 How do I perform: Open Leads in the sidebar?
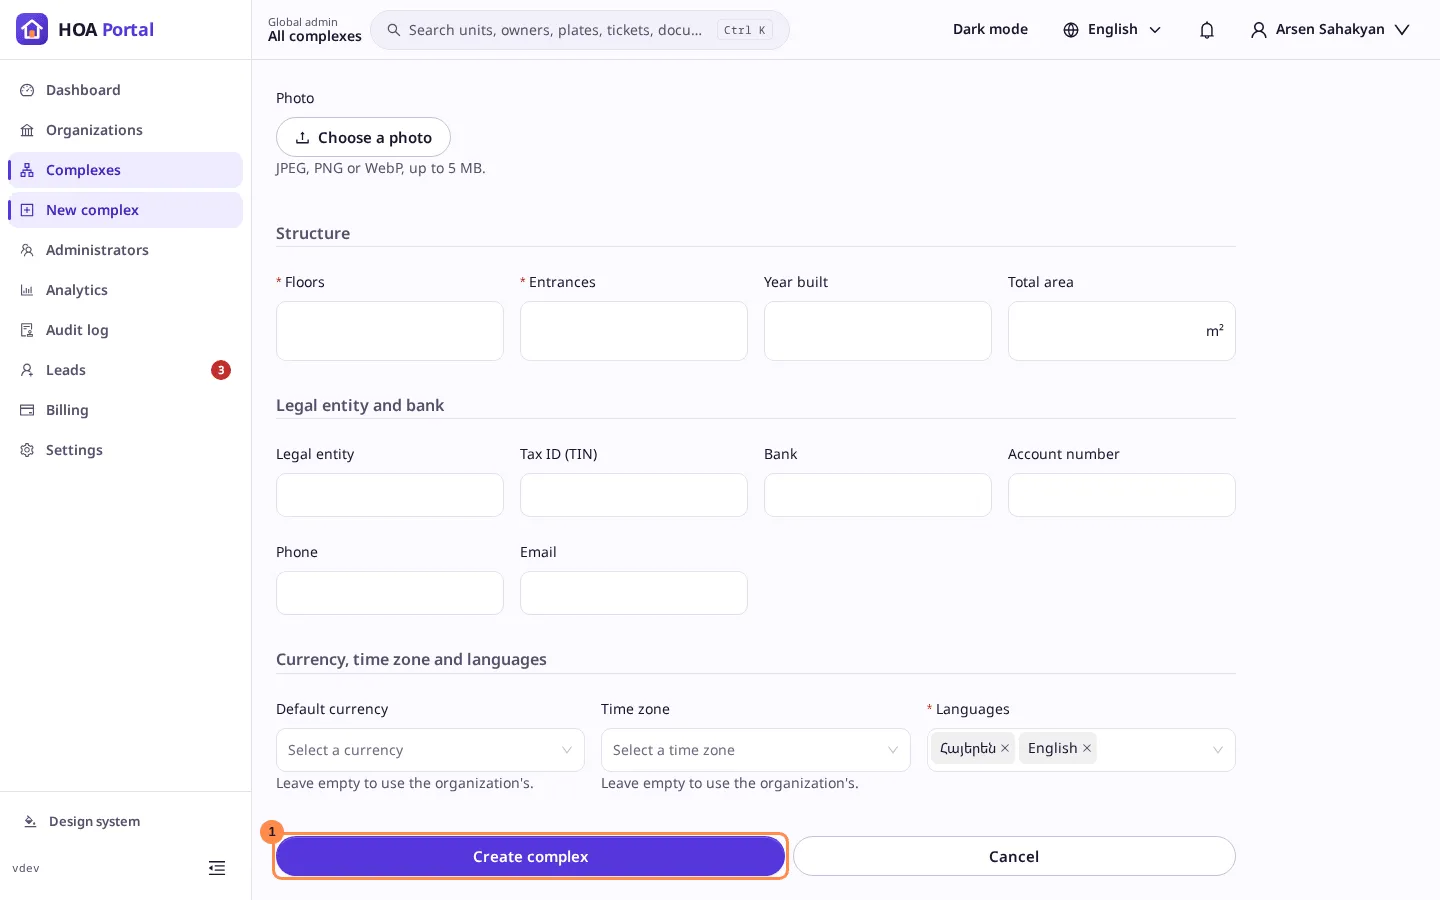pos(126,370)
